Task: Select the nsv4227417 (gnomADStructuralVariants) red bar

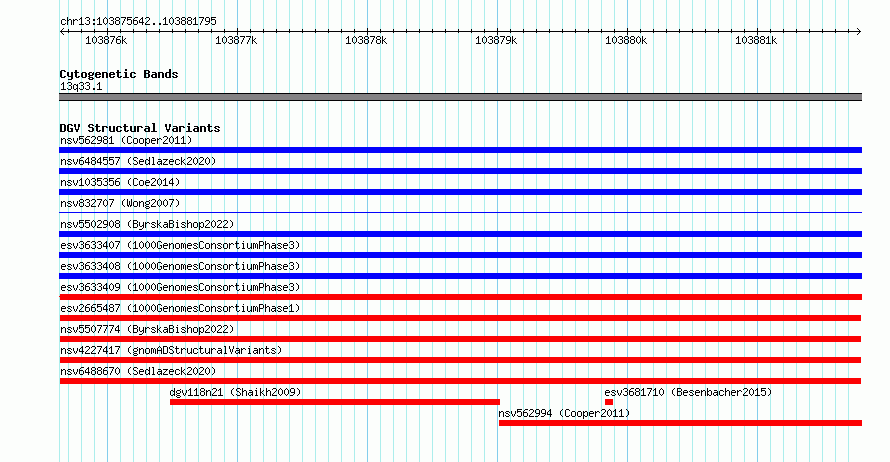Action: point(460,360)
